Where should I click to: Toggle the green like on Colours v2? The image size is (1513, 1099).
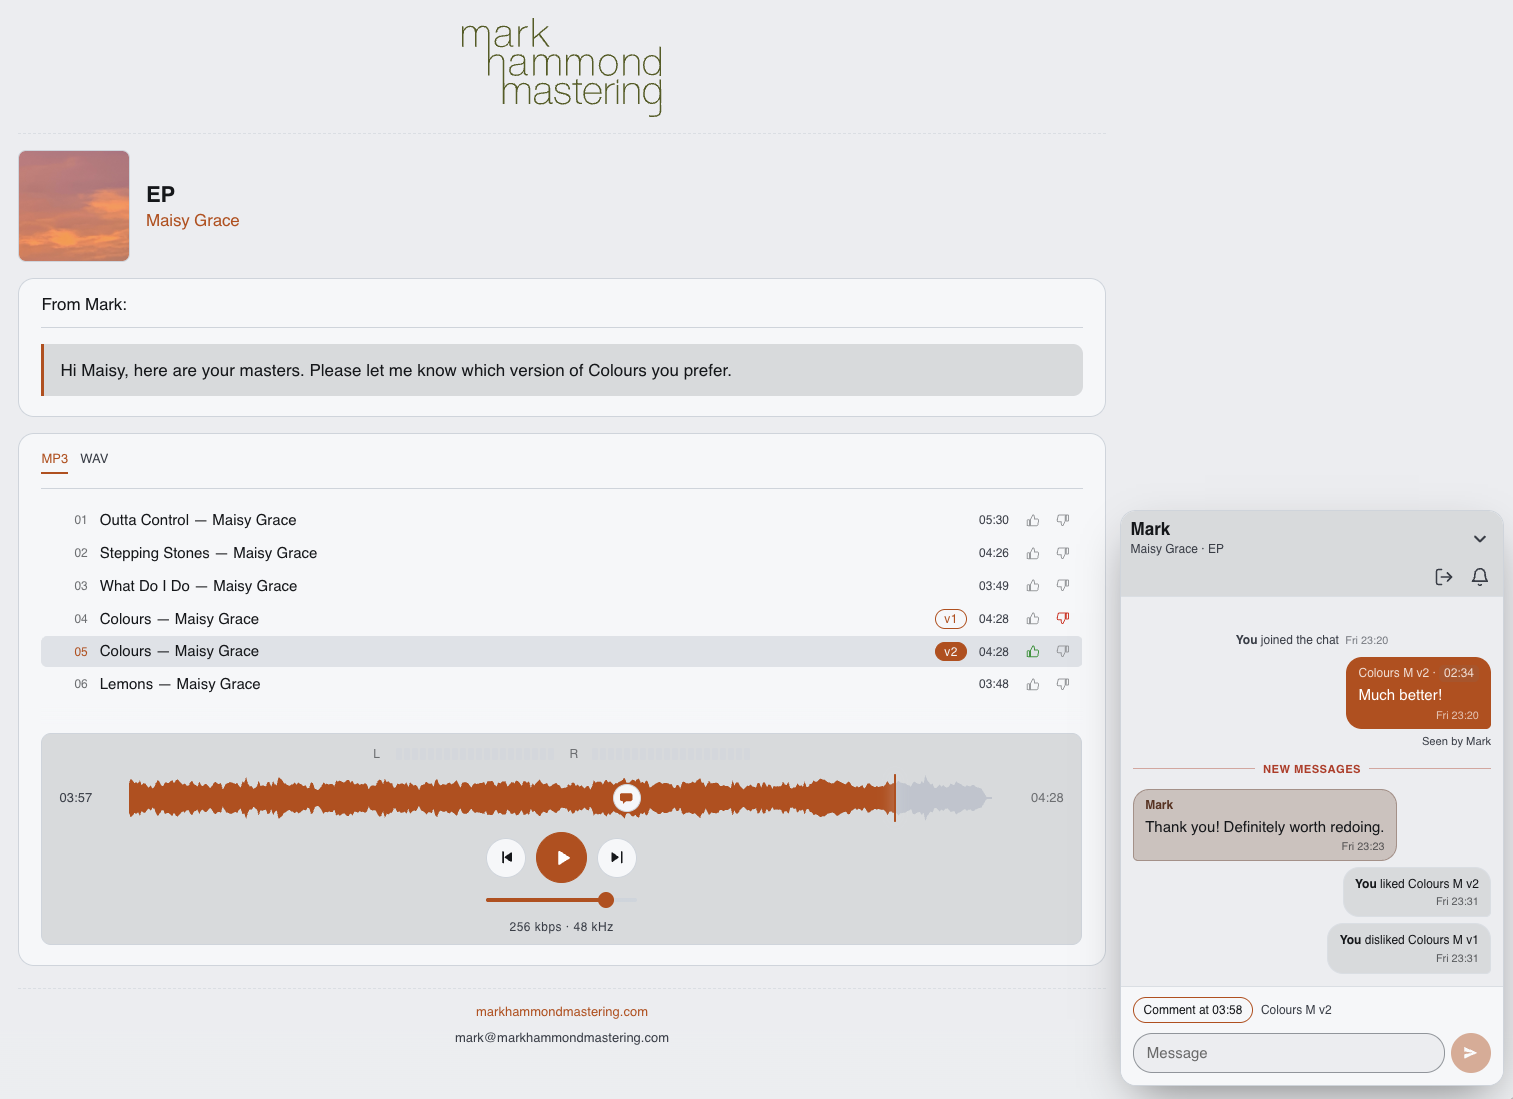tap(1033, 652)
